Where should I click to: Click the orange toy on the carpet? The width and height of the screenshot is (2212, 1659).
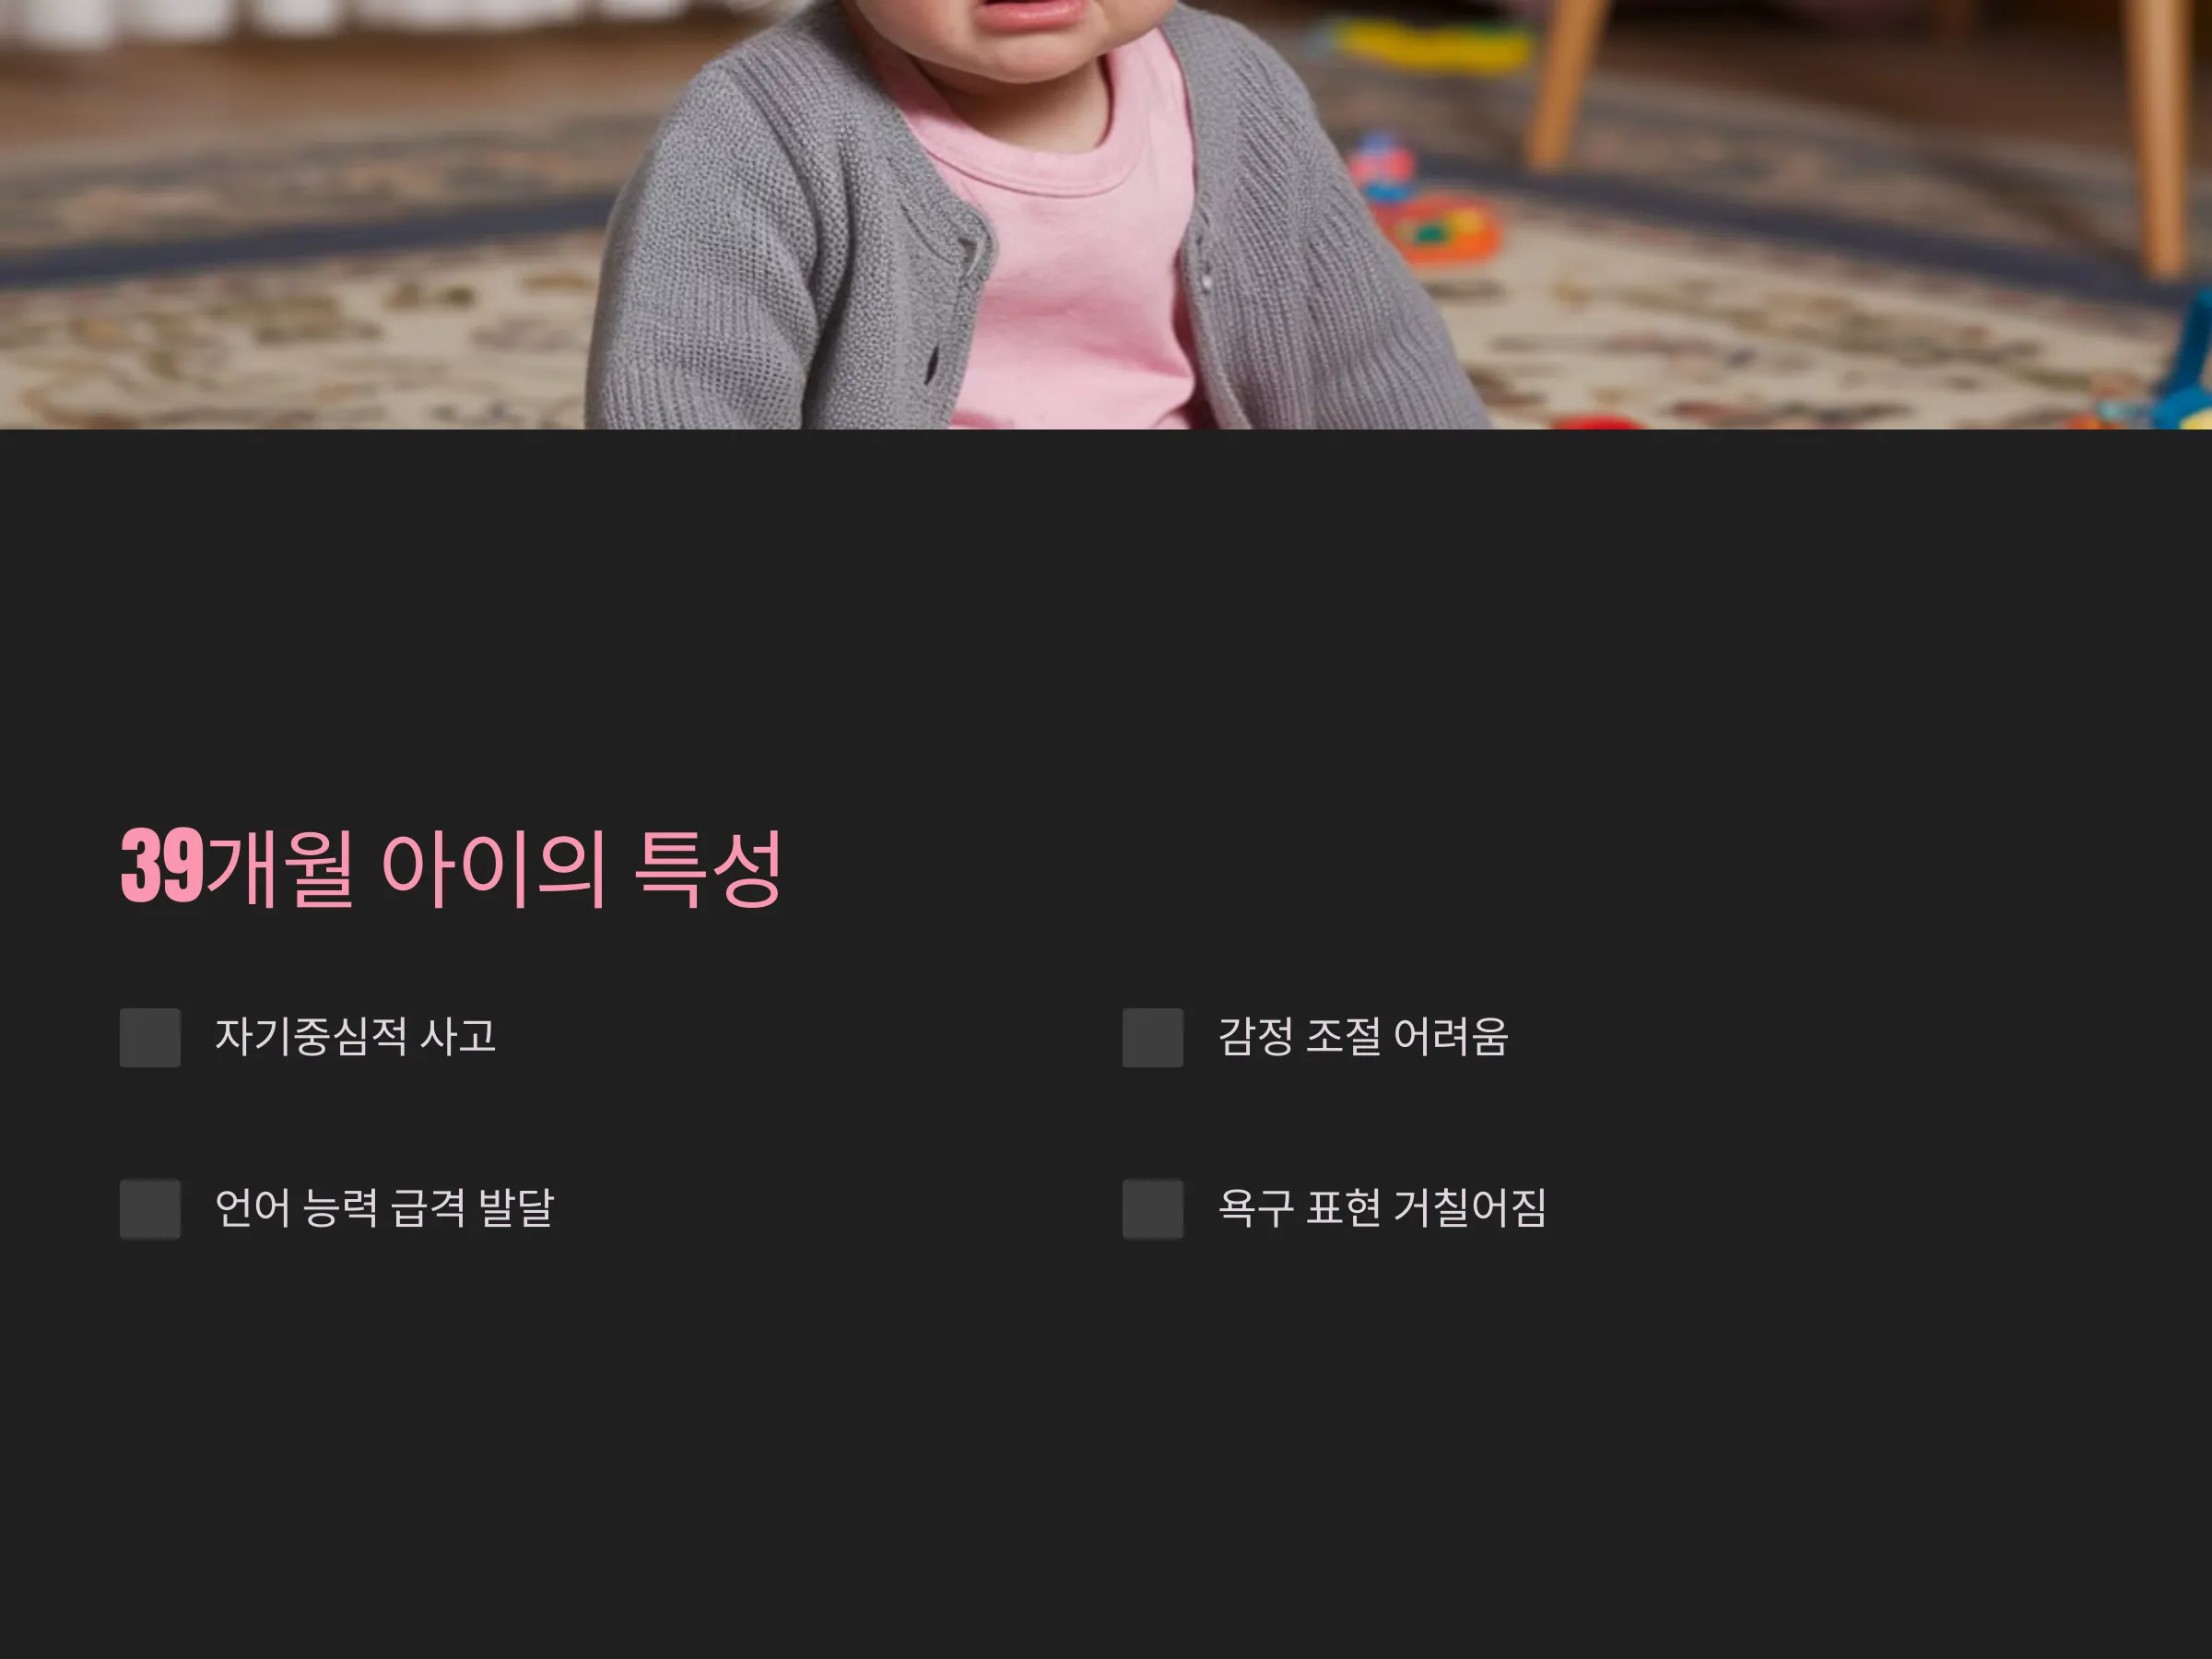point(1440,233)
